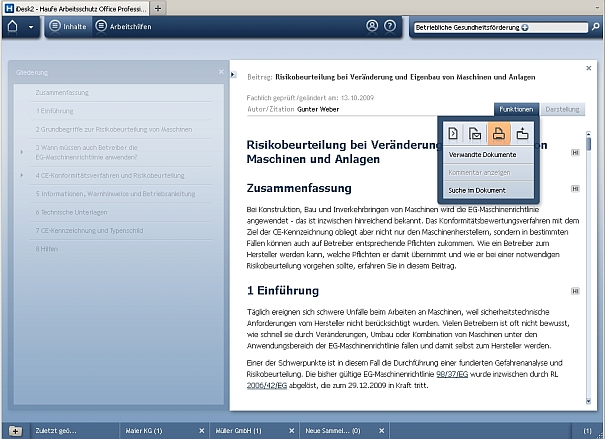Image resolution: width=605 pixels, height=439 pixels.
Task: Open a new tab with the plus button
Action: point(158,8)
